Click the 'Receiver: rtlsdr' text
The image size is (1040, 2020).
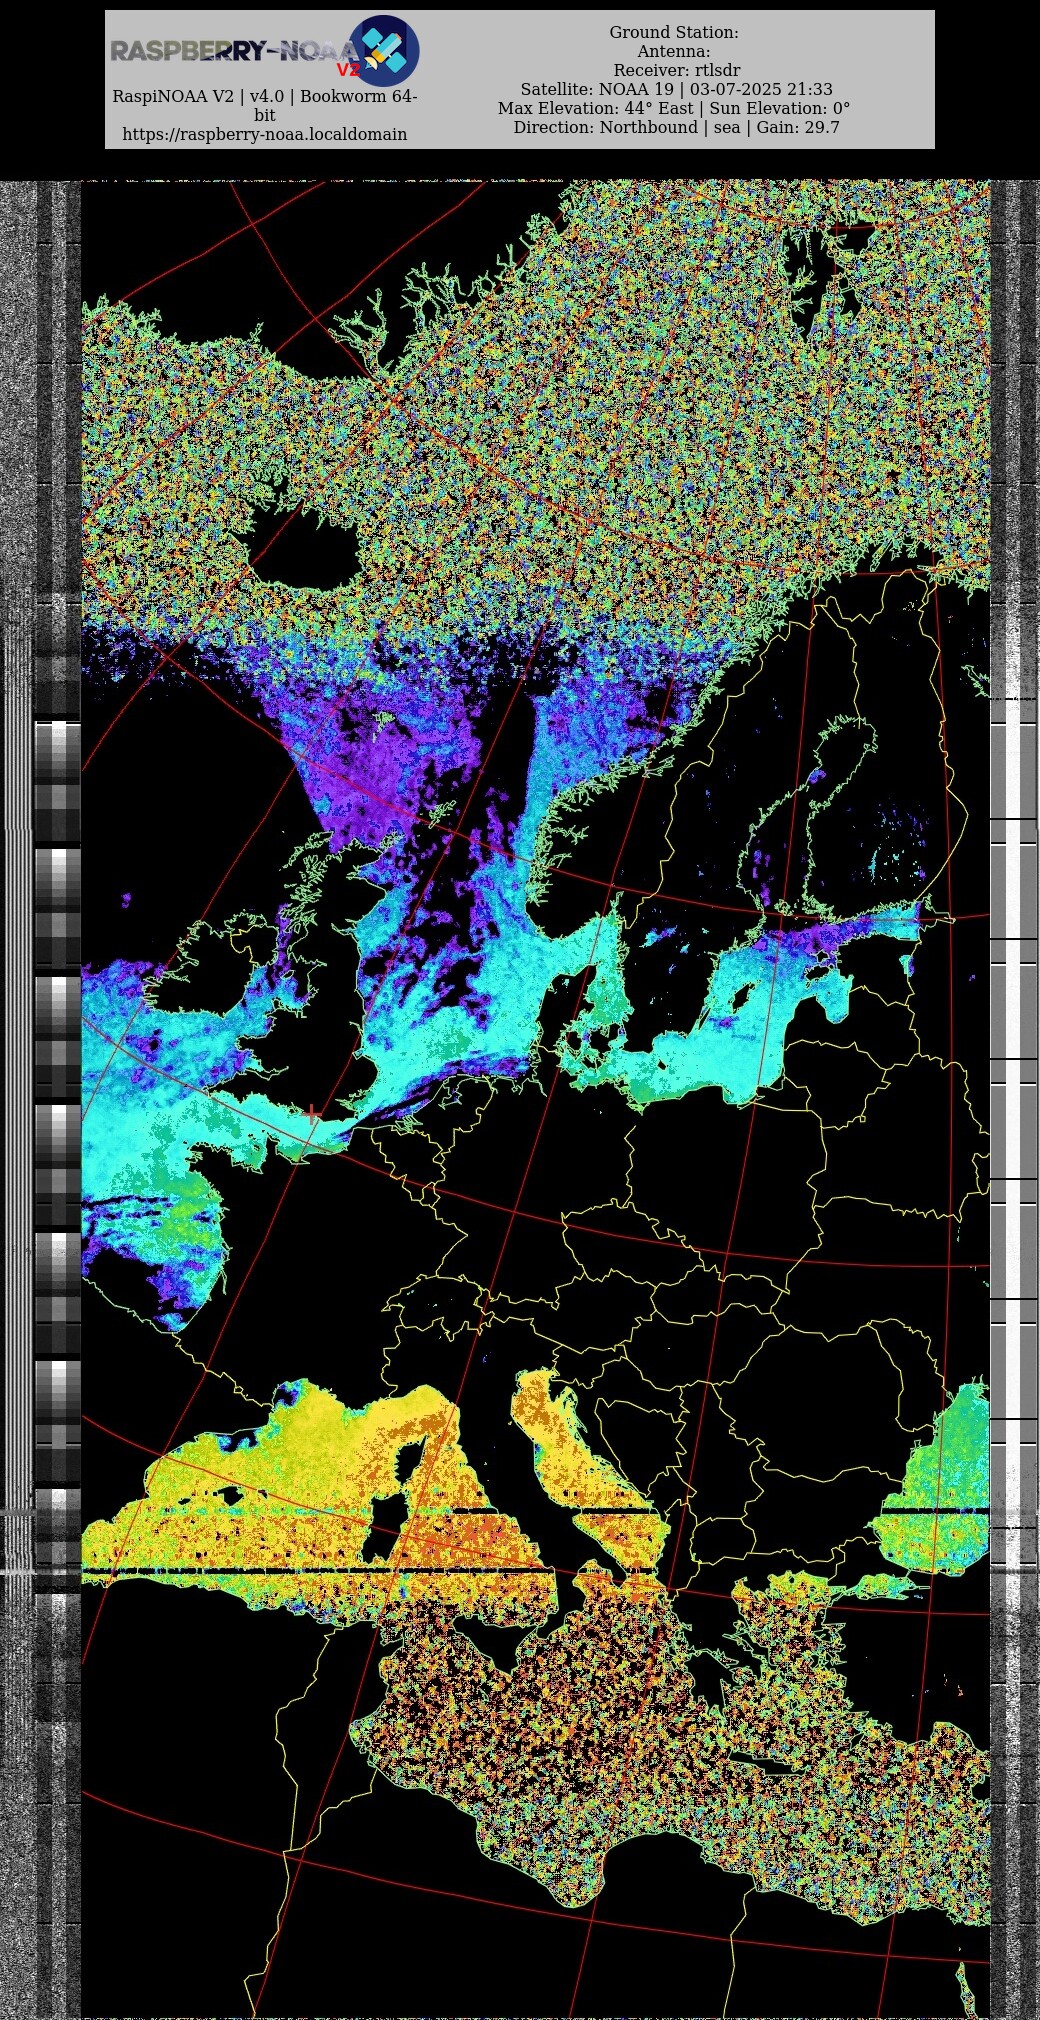677,71
